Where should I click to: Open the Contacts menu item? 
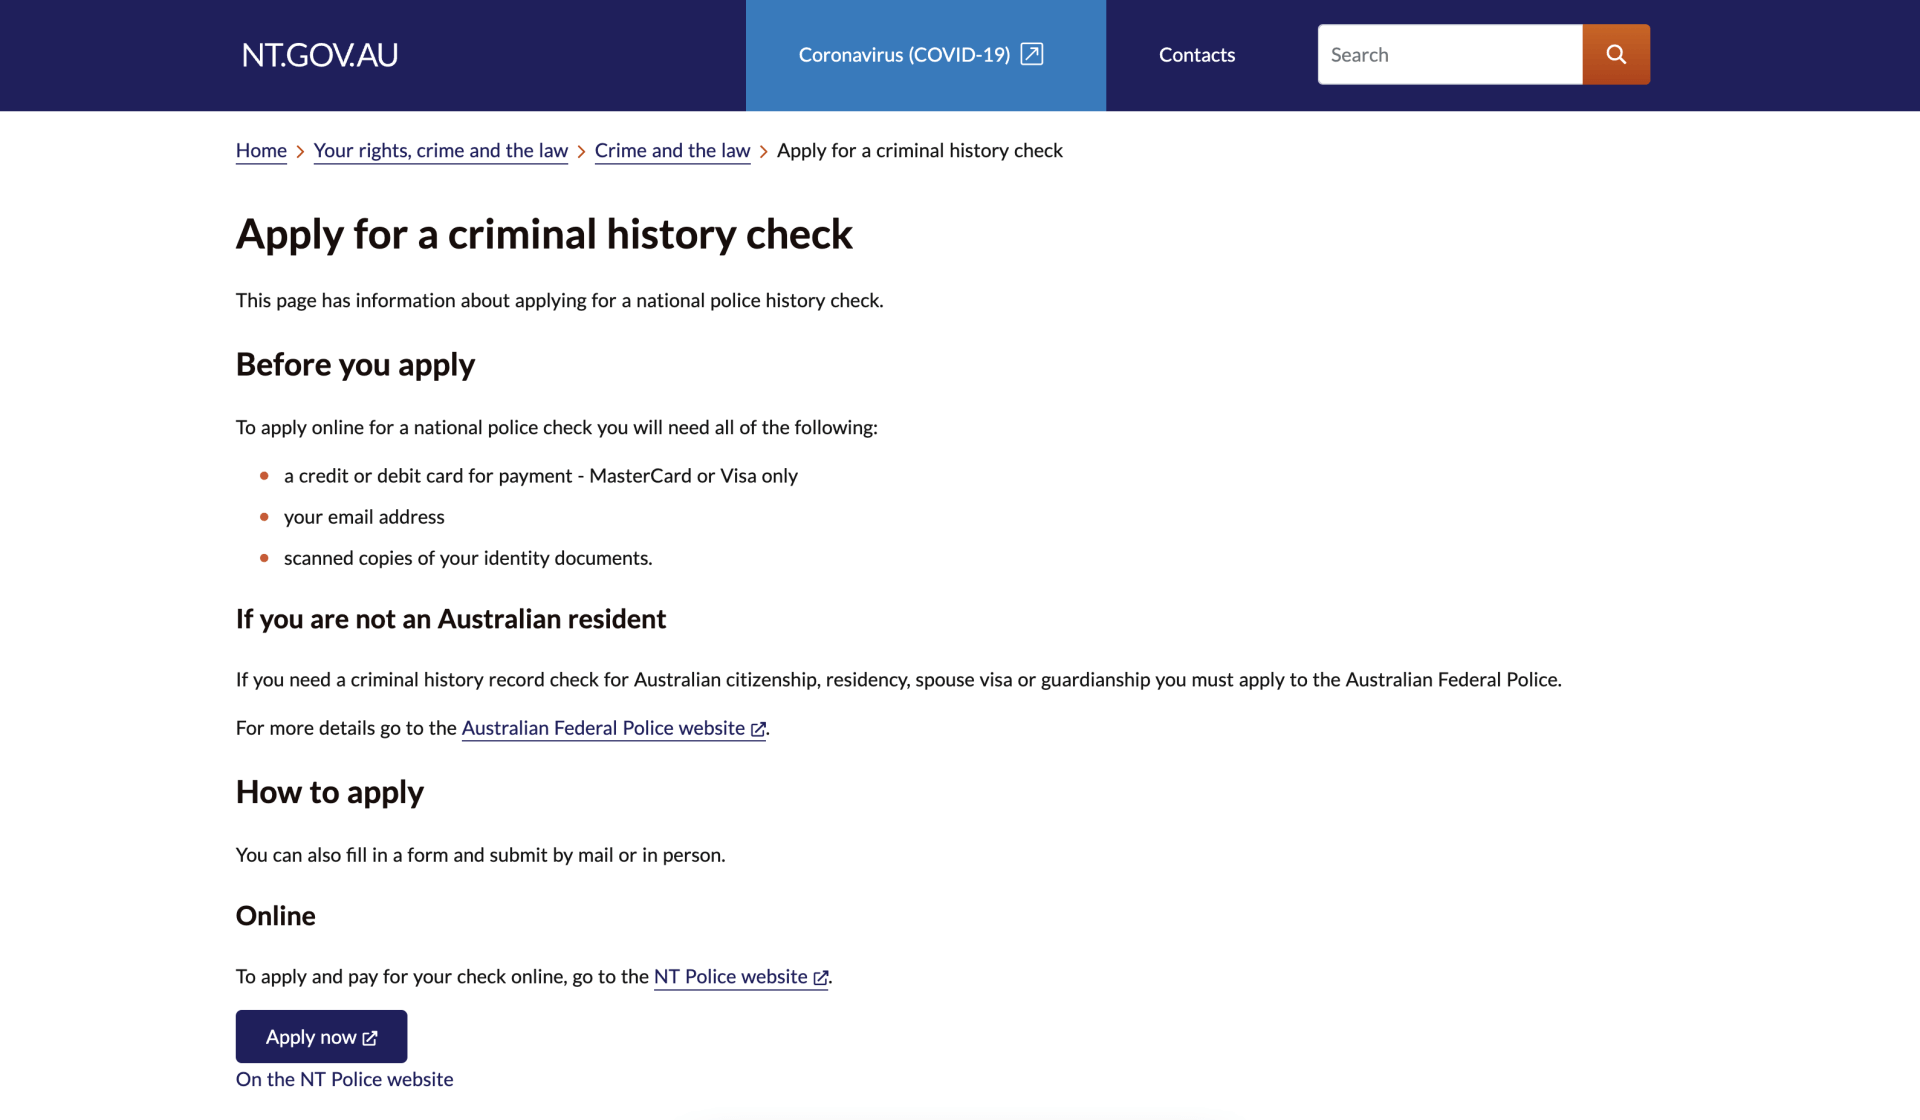1196,55
